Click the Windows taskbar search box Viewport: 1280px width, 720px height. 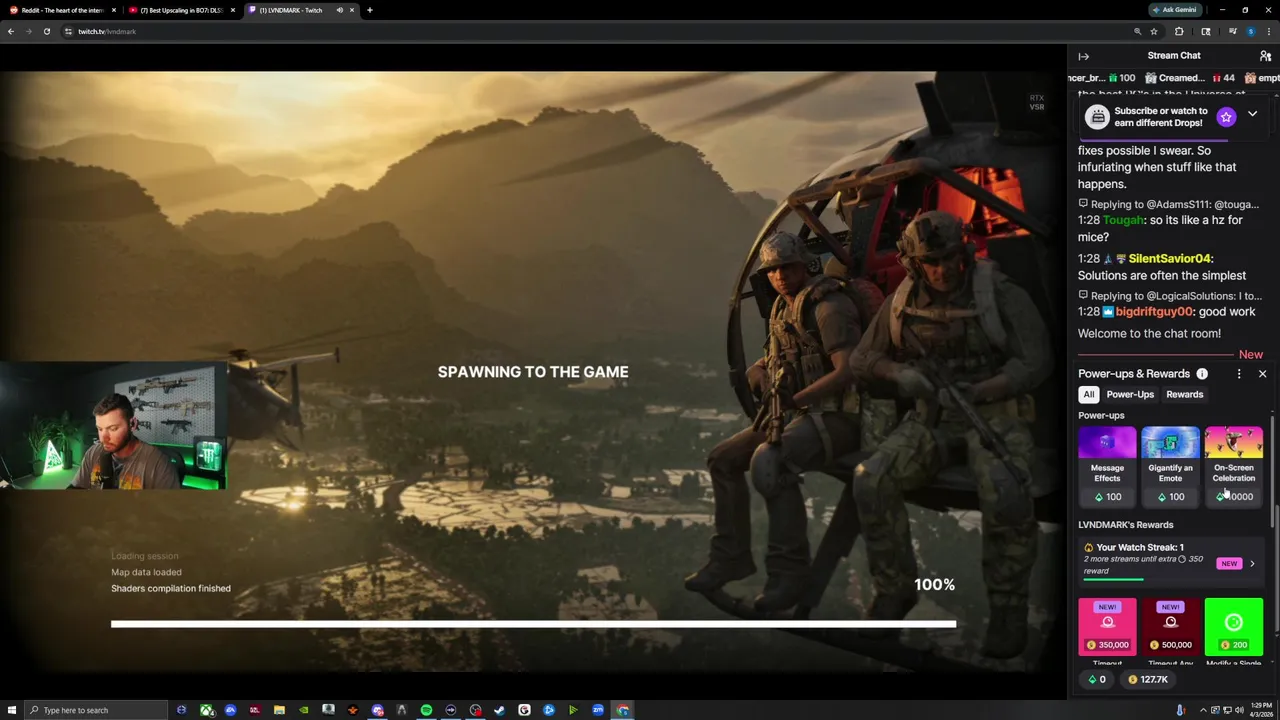click(96, 710)
